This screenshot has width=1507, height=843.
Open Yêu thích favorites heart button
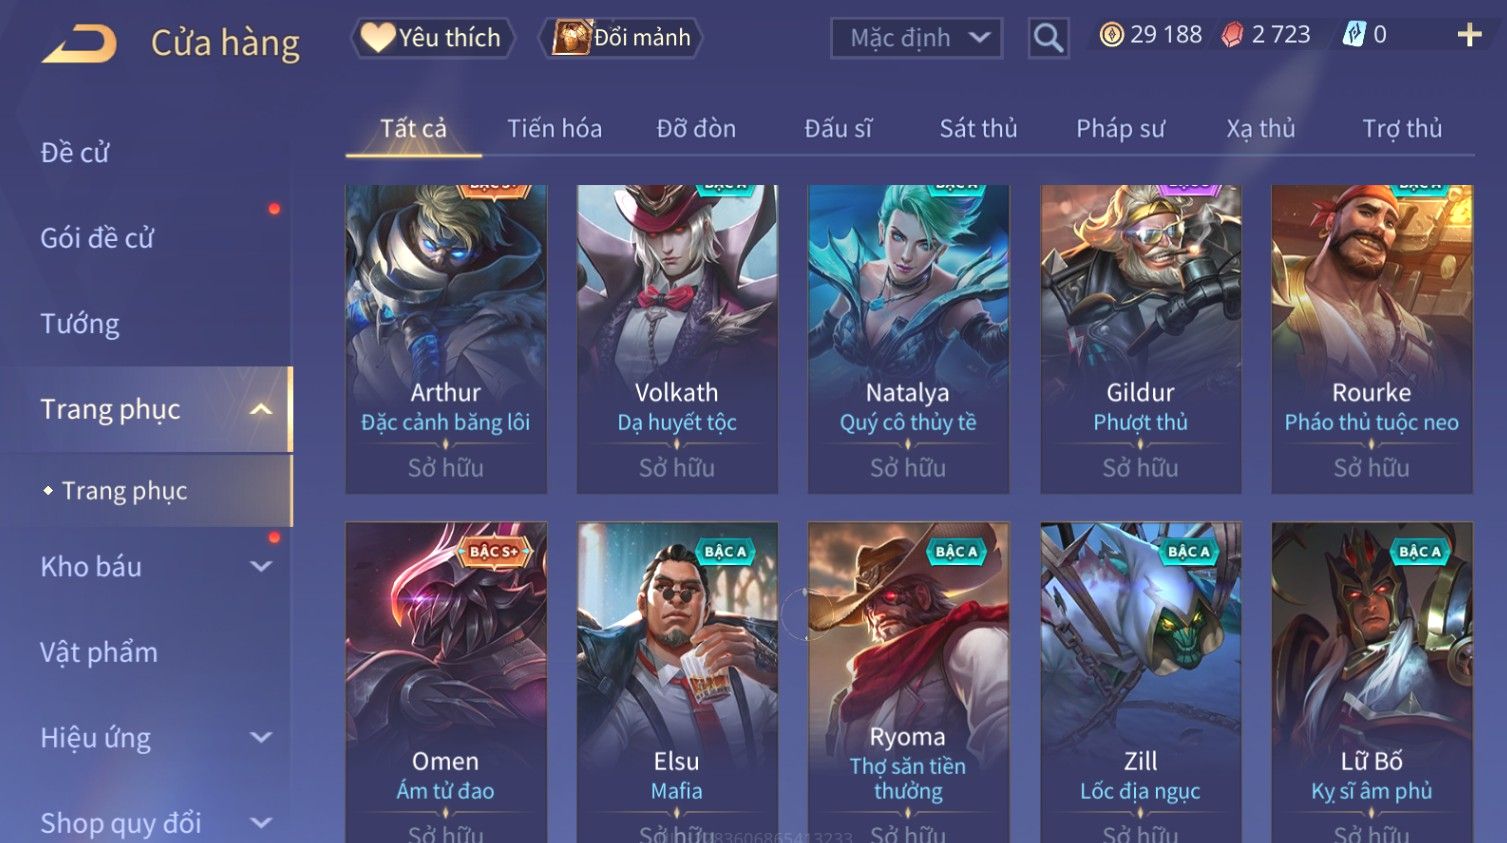point(432,38)
